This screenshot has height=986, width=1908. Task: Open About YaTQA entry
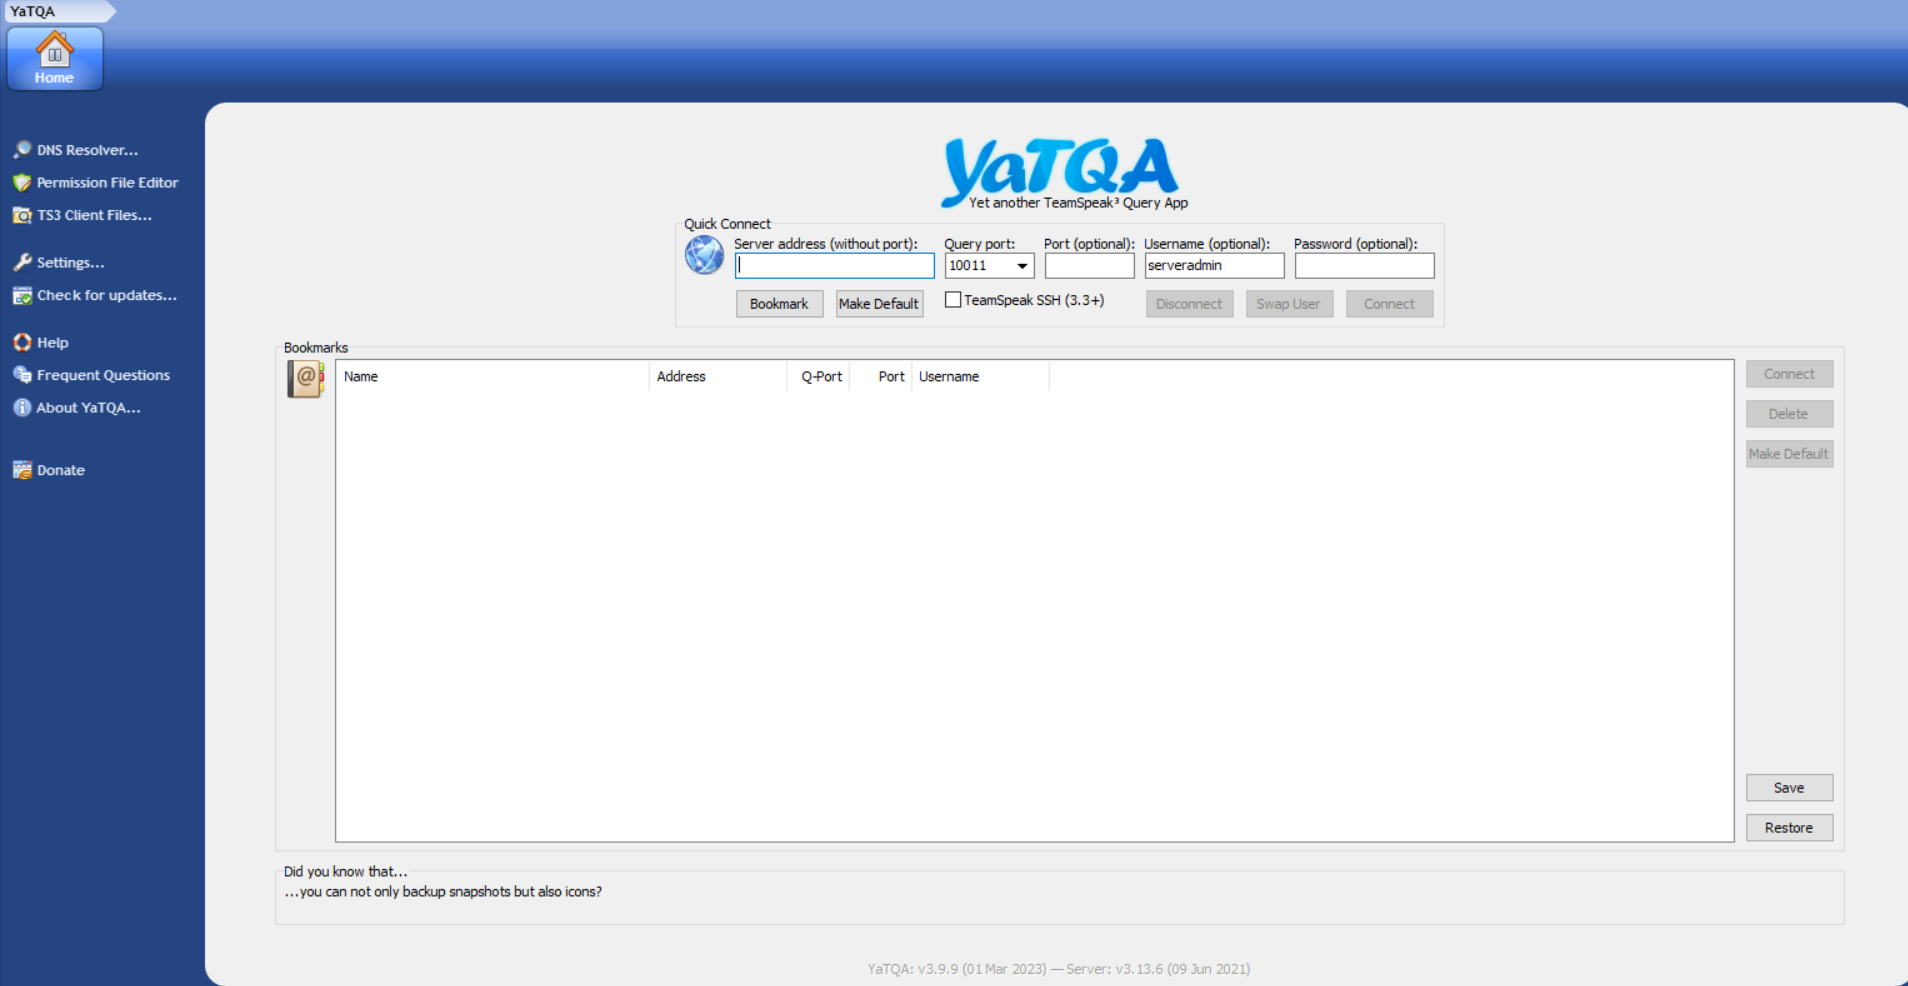tap(89, 407)
